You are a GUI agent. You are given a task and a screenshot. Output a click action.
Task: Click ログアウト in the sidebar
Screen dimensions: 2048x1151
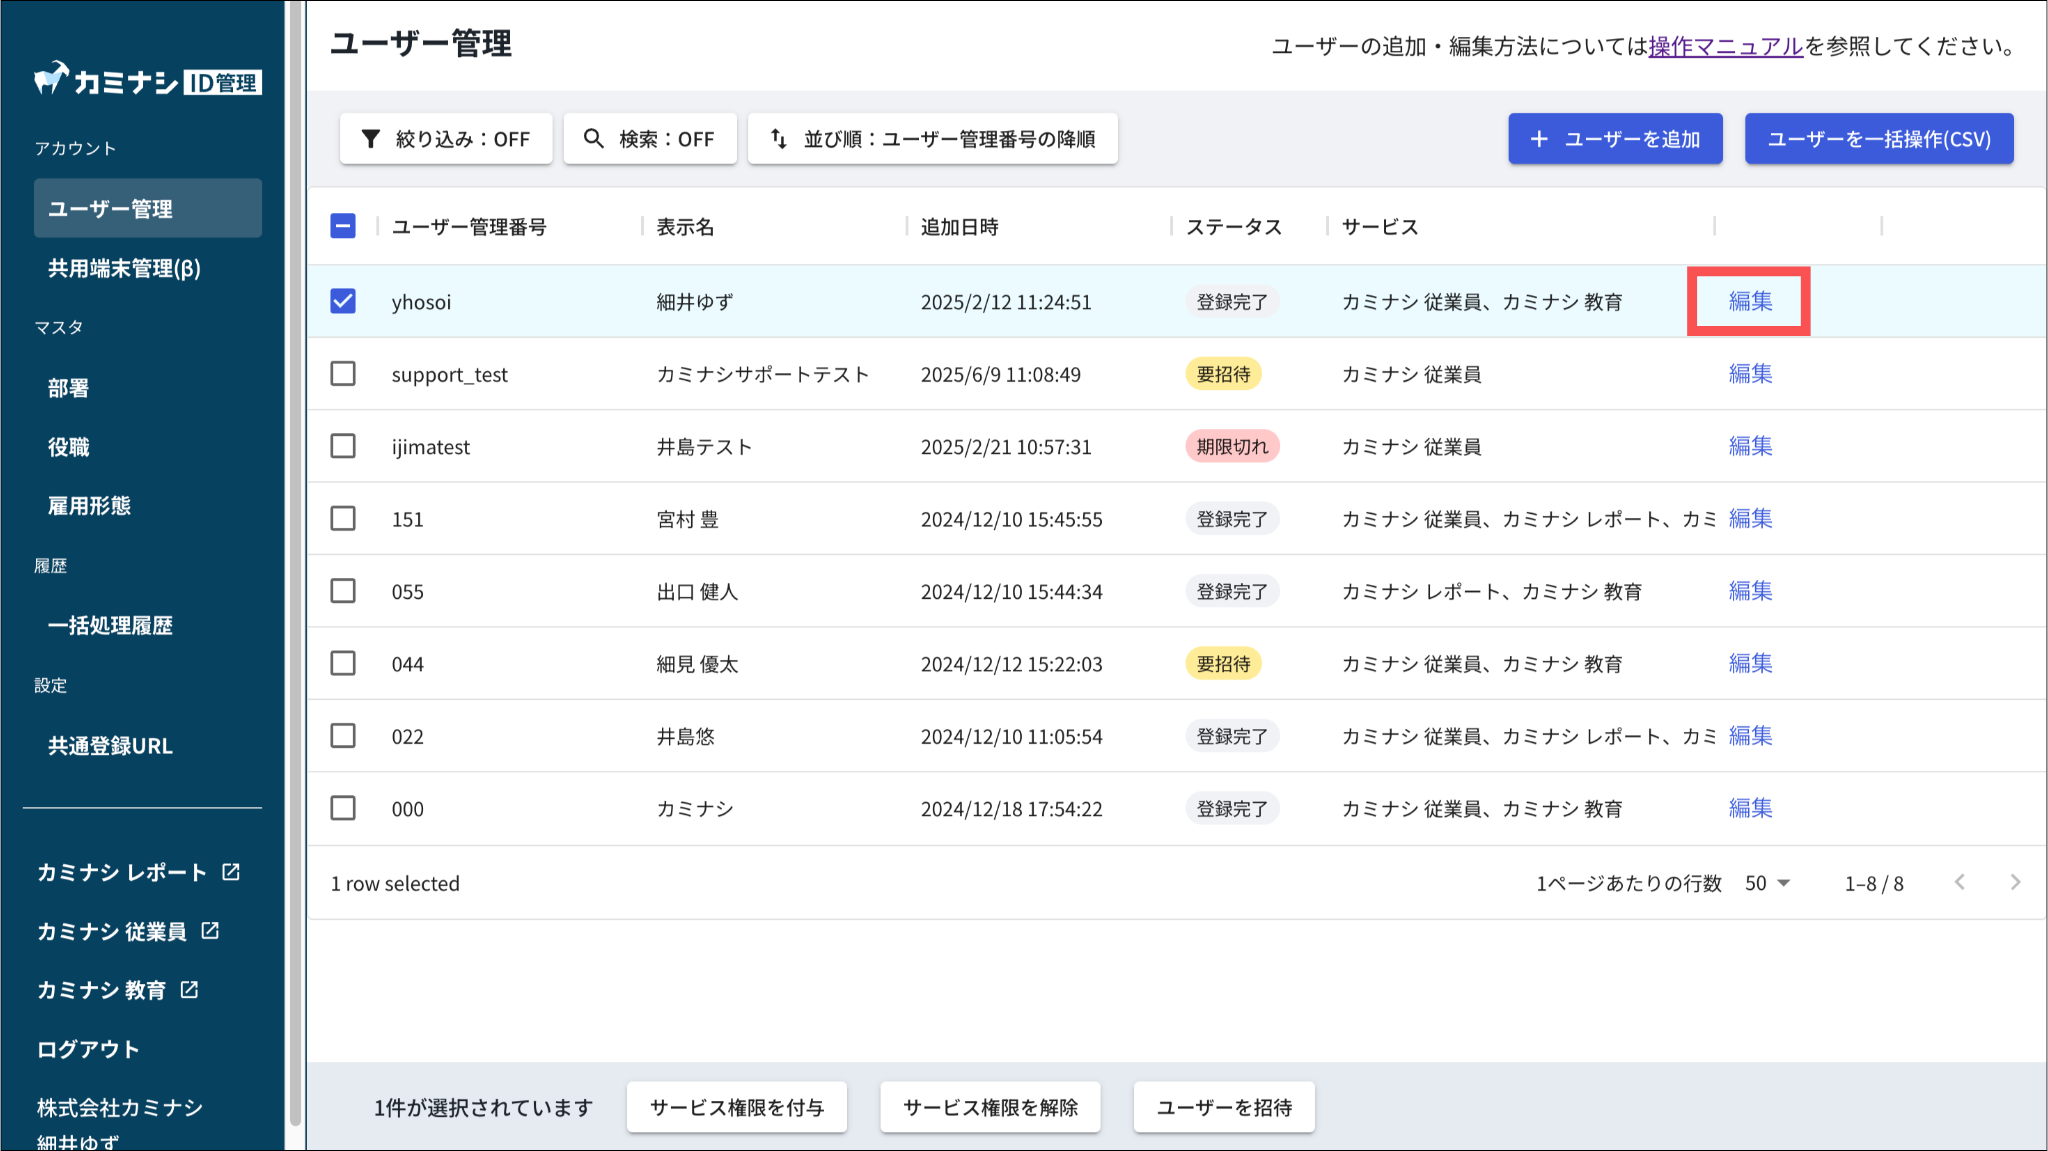[x=88, y=1049]
